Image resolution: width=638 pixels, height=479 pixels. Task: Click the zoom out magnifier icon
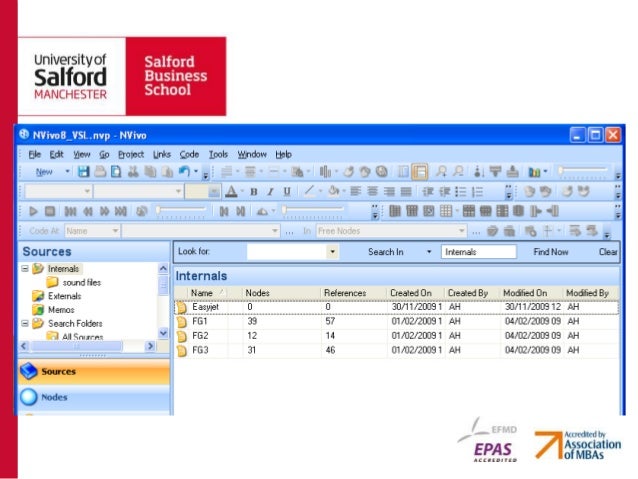tap(459, 171)
